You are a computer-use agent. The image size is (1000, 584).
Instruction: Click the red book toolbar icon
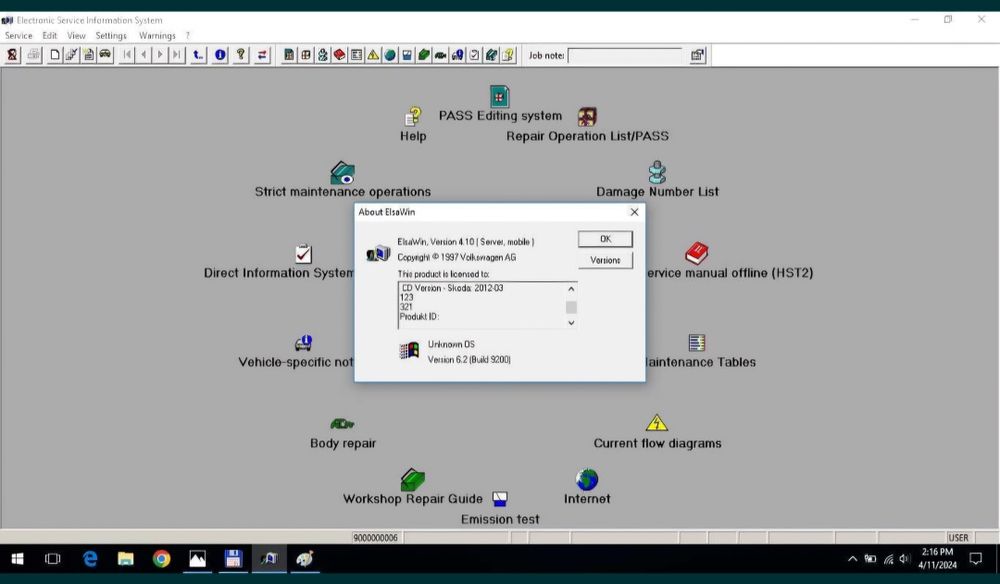click(x=339, y=55)
